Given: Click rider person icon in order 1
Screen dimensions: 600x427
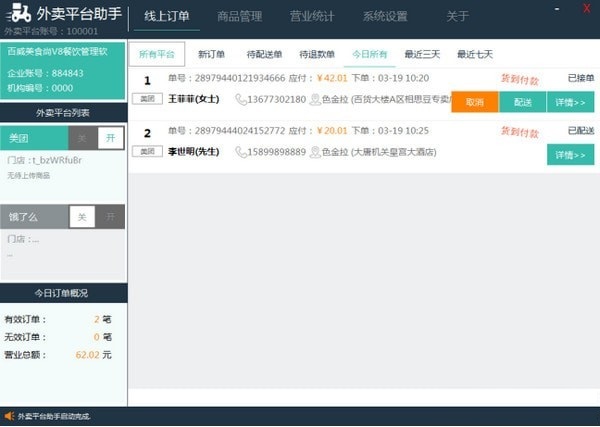Looking at the screenshot, I should 315,100.
